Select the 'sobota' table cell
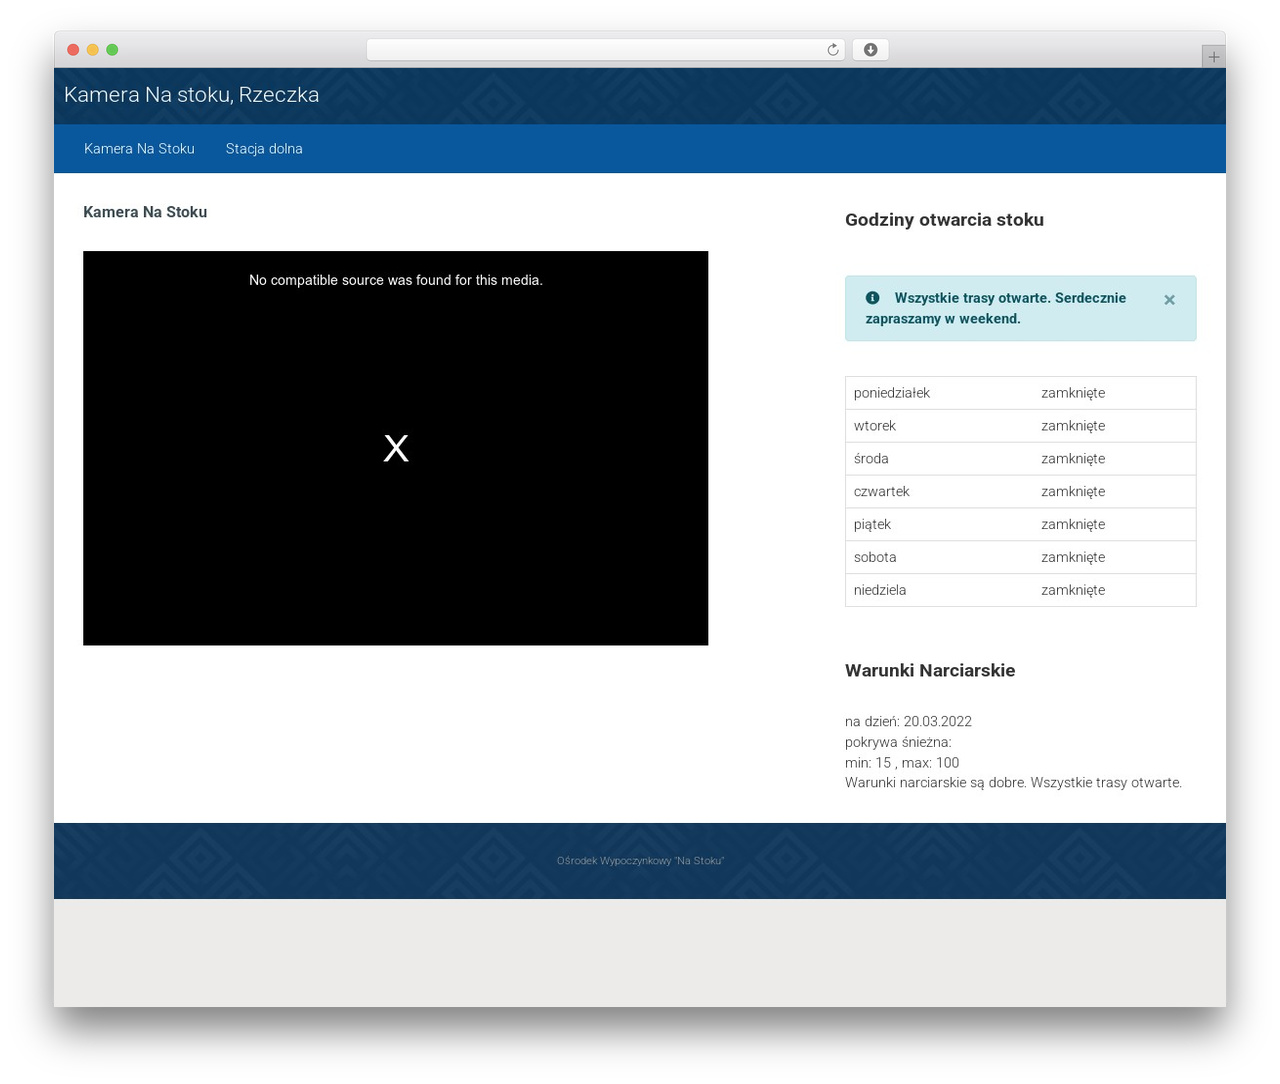Image resolution: width=1280 pixels, height=1084 pixels. (x=939, y=558)
